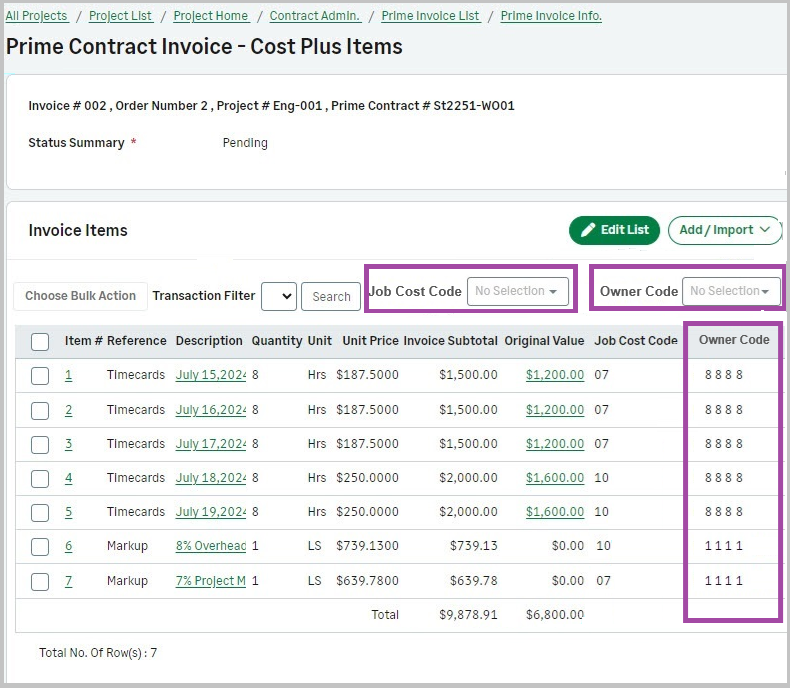
Task: Check the box for item 7 Markup row
Action: click(x=40, y=582)
